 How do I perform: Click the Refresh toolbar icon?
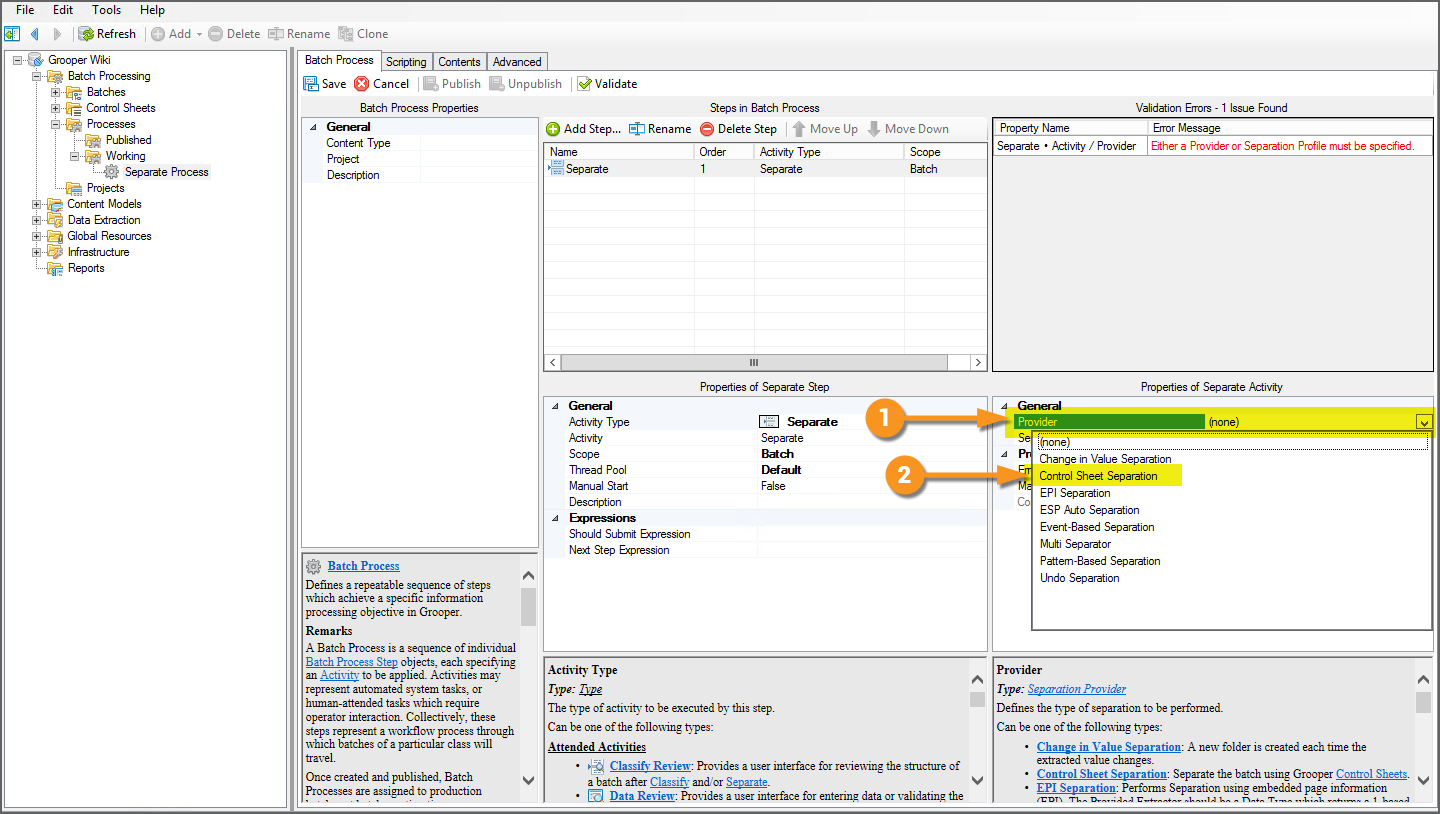[87, 34]
